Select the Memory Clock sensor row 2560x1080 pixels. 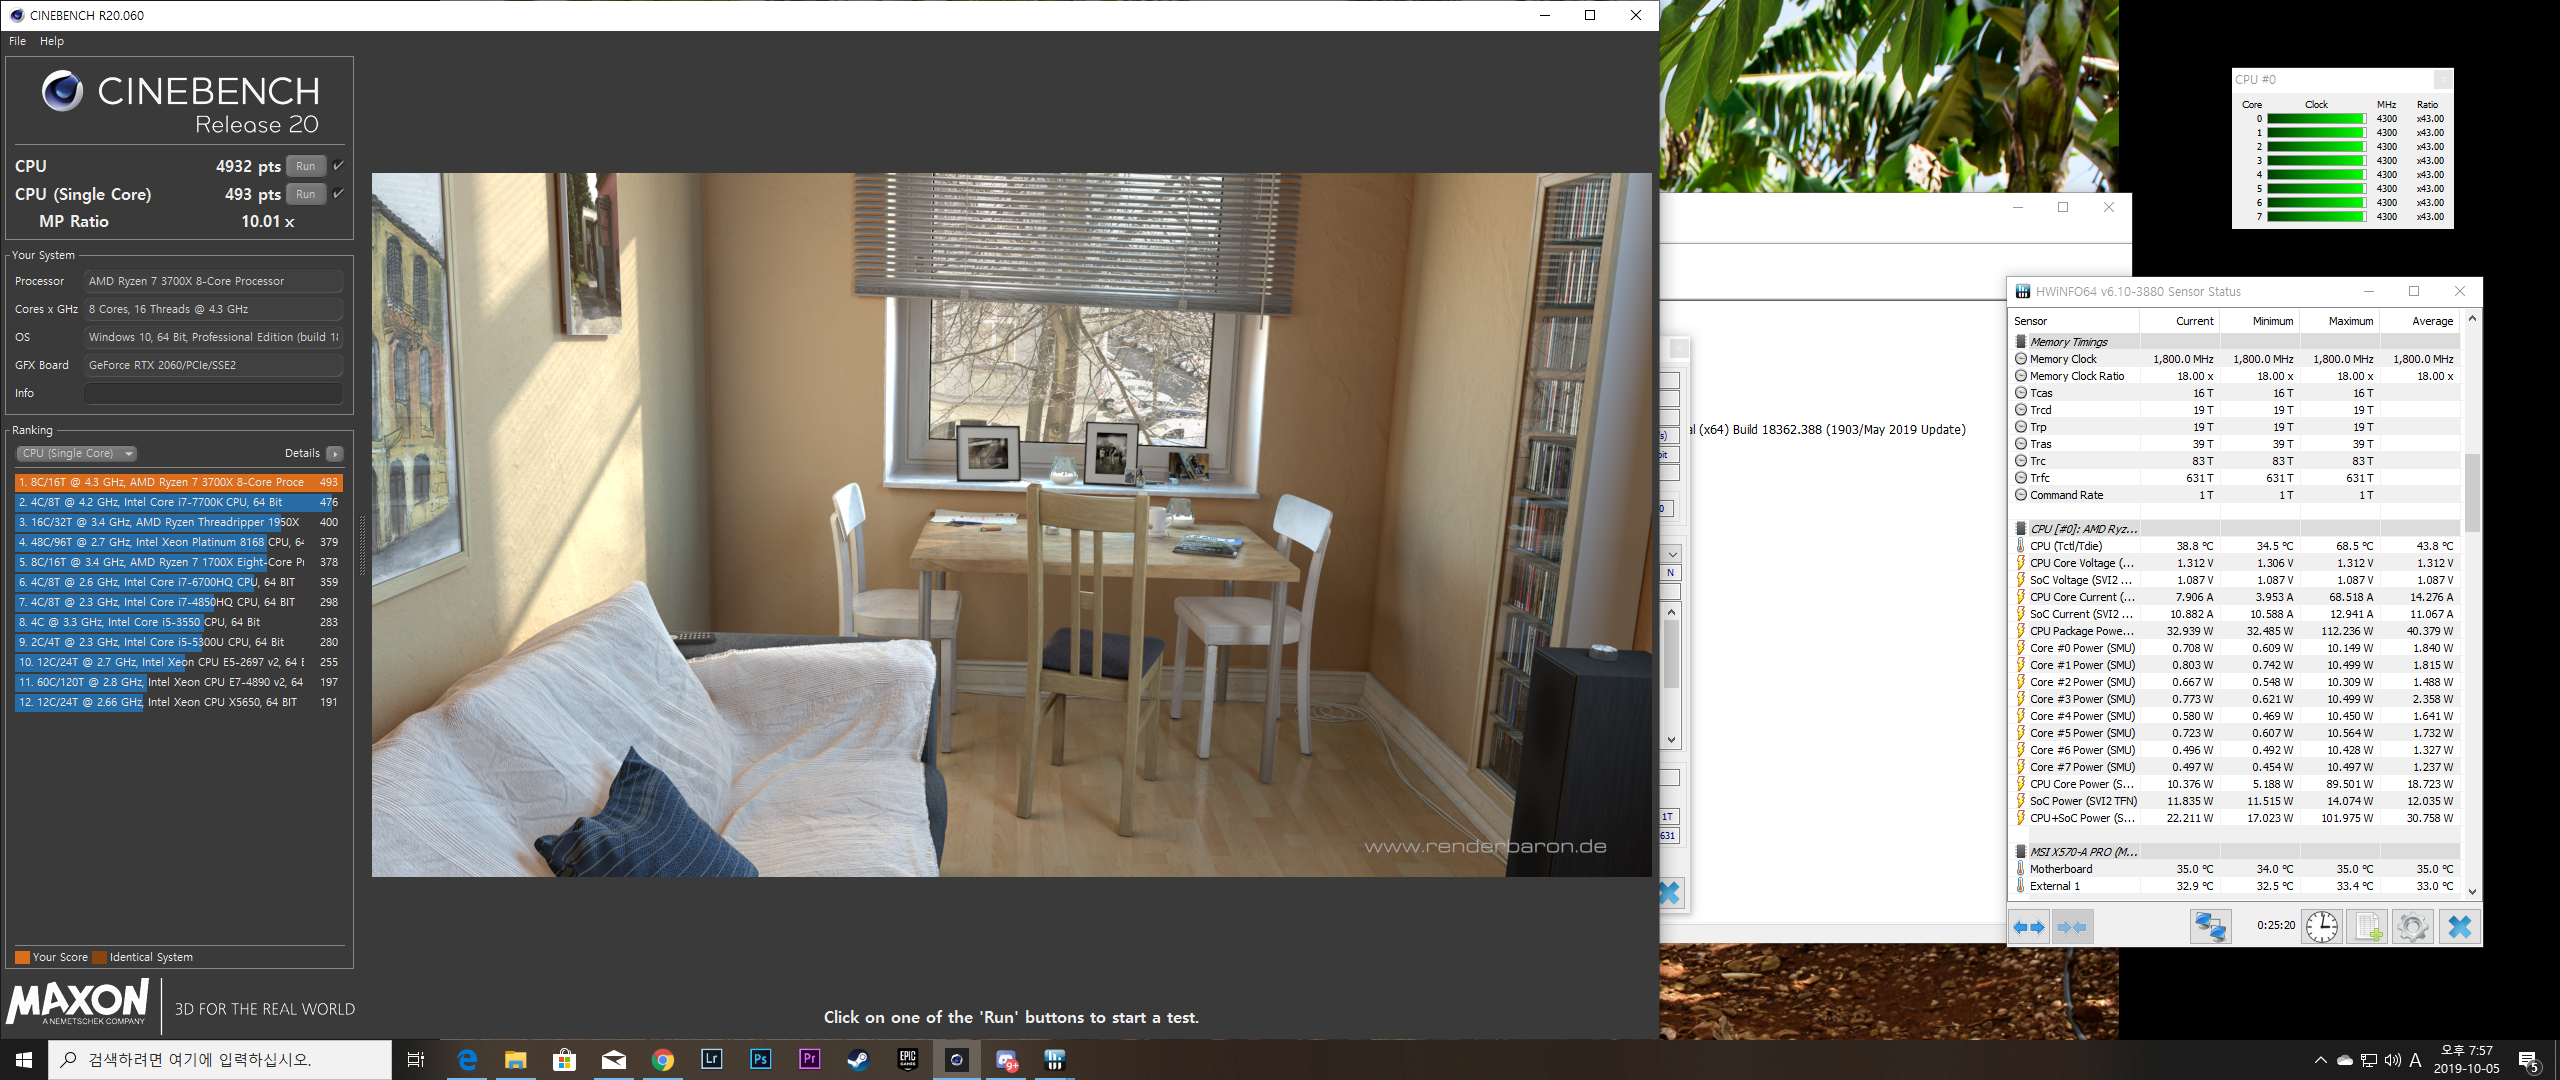[x=2235, y=359]
